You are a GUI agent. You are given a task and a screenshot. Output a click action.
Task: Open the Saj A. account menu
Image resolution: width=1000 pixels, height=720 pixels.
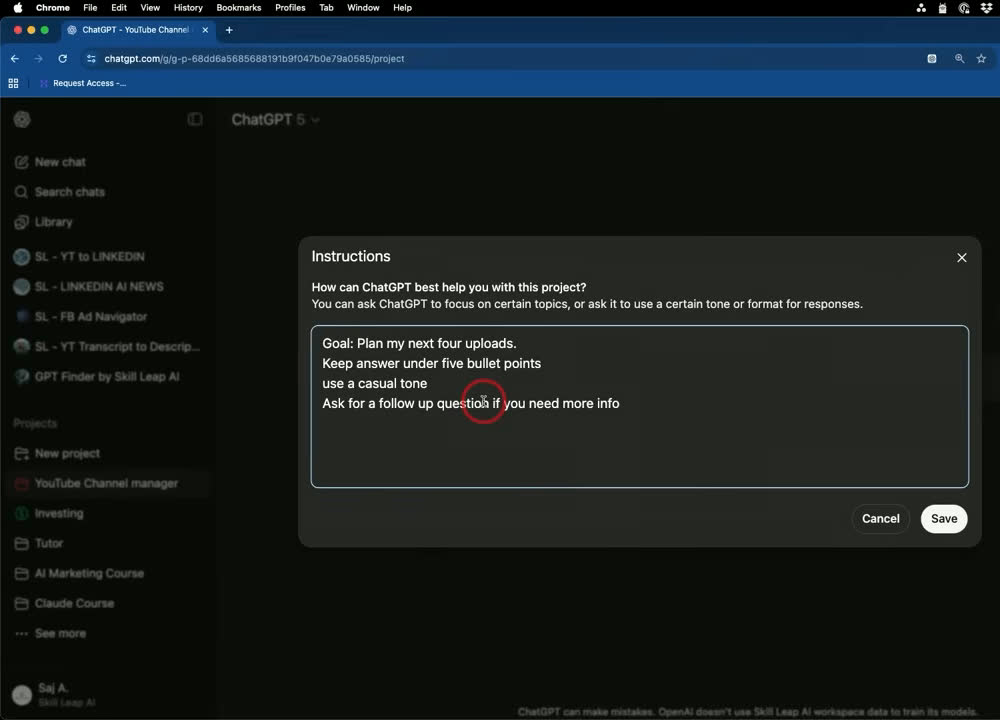[x=54, y=694]
